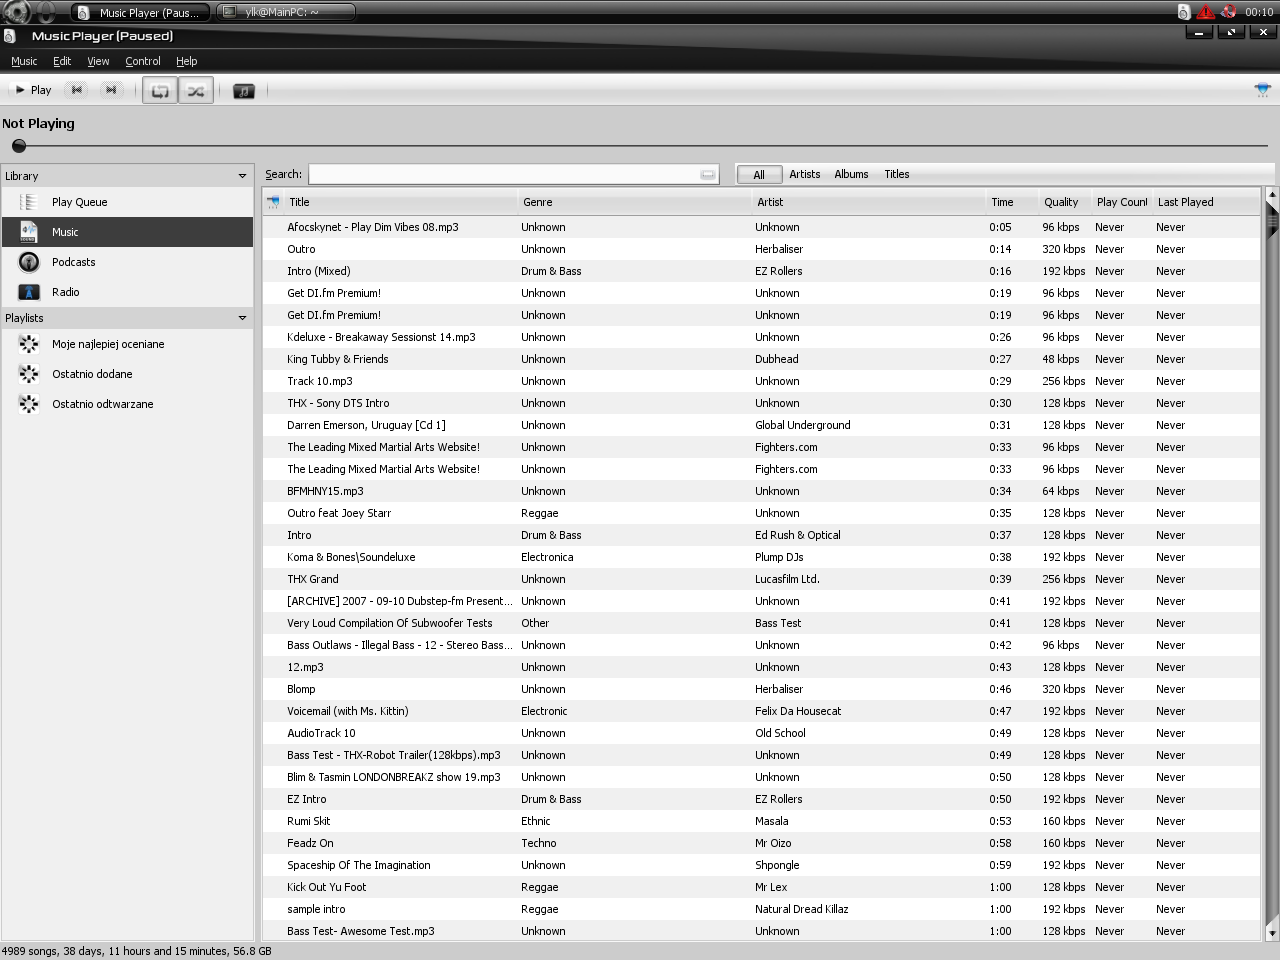This screenshot has width=1280, height=960.
Task: Sort the song list by Genre column
Action: click(x=537, y=202)
